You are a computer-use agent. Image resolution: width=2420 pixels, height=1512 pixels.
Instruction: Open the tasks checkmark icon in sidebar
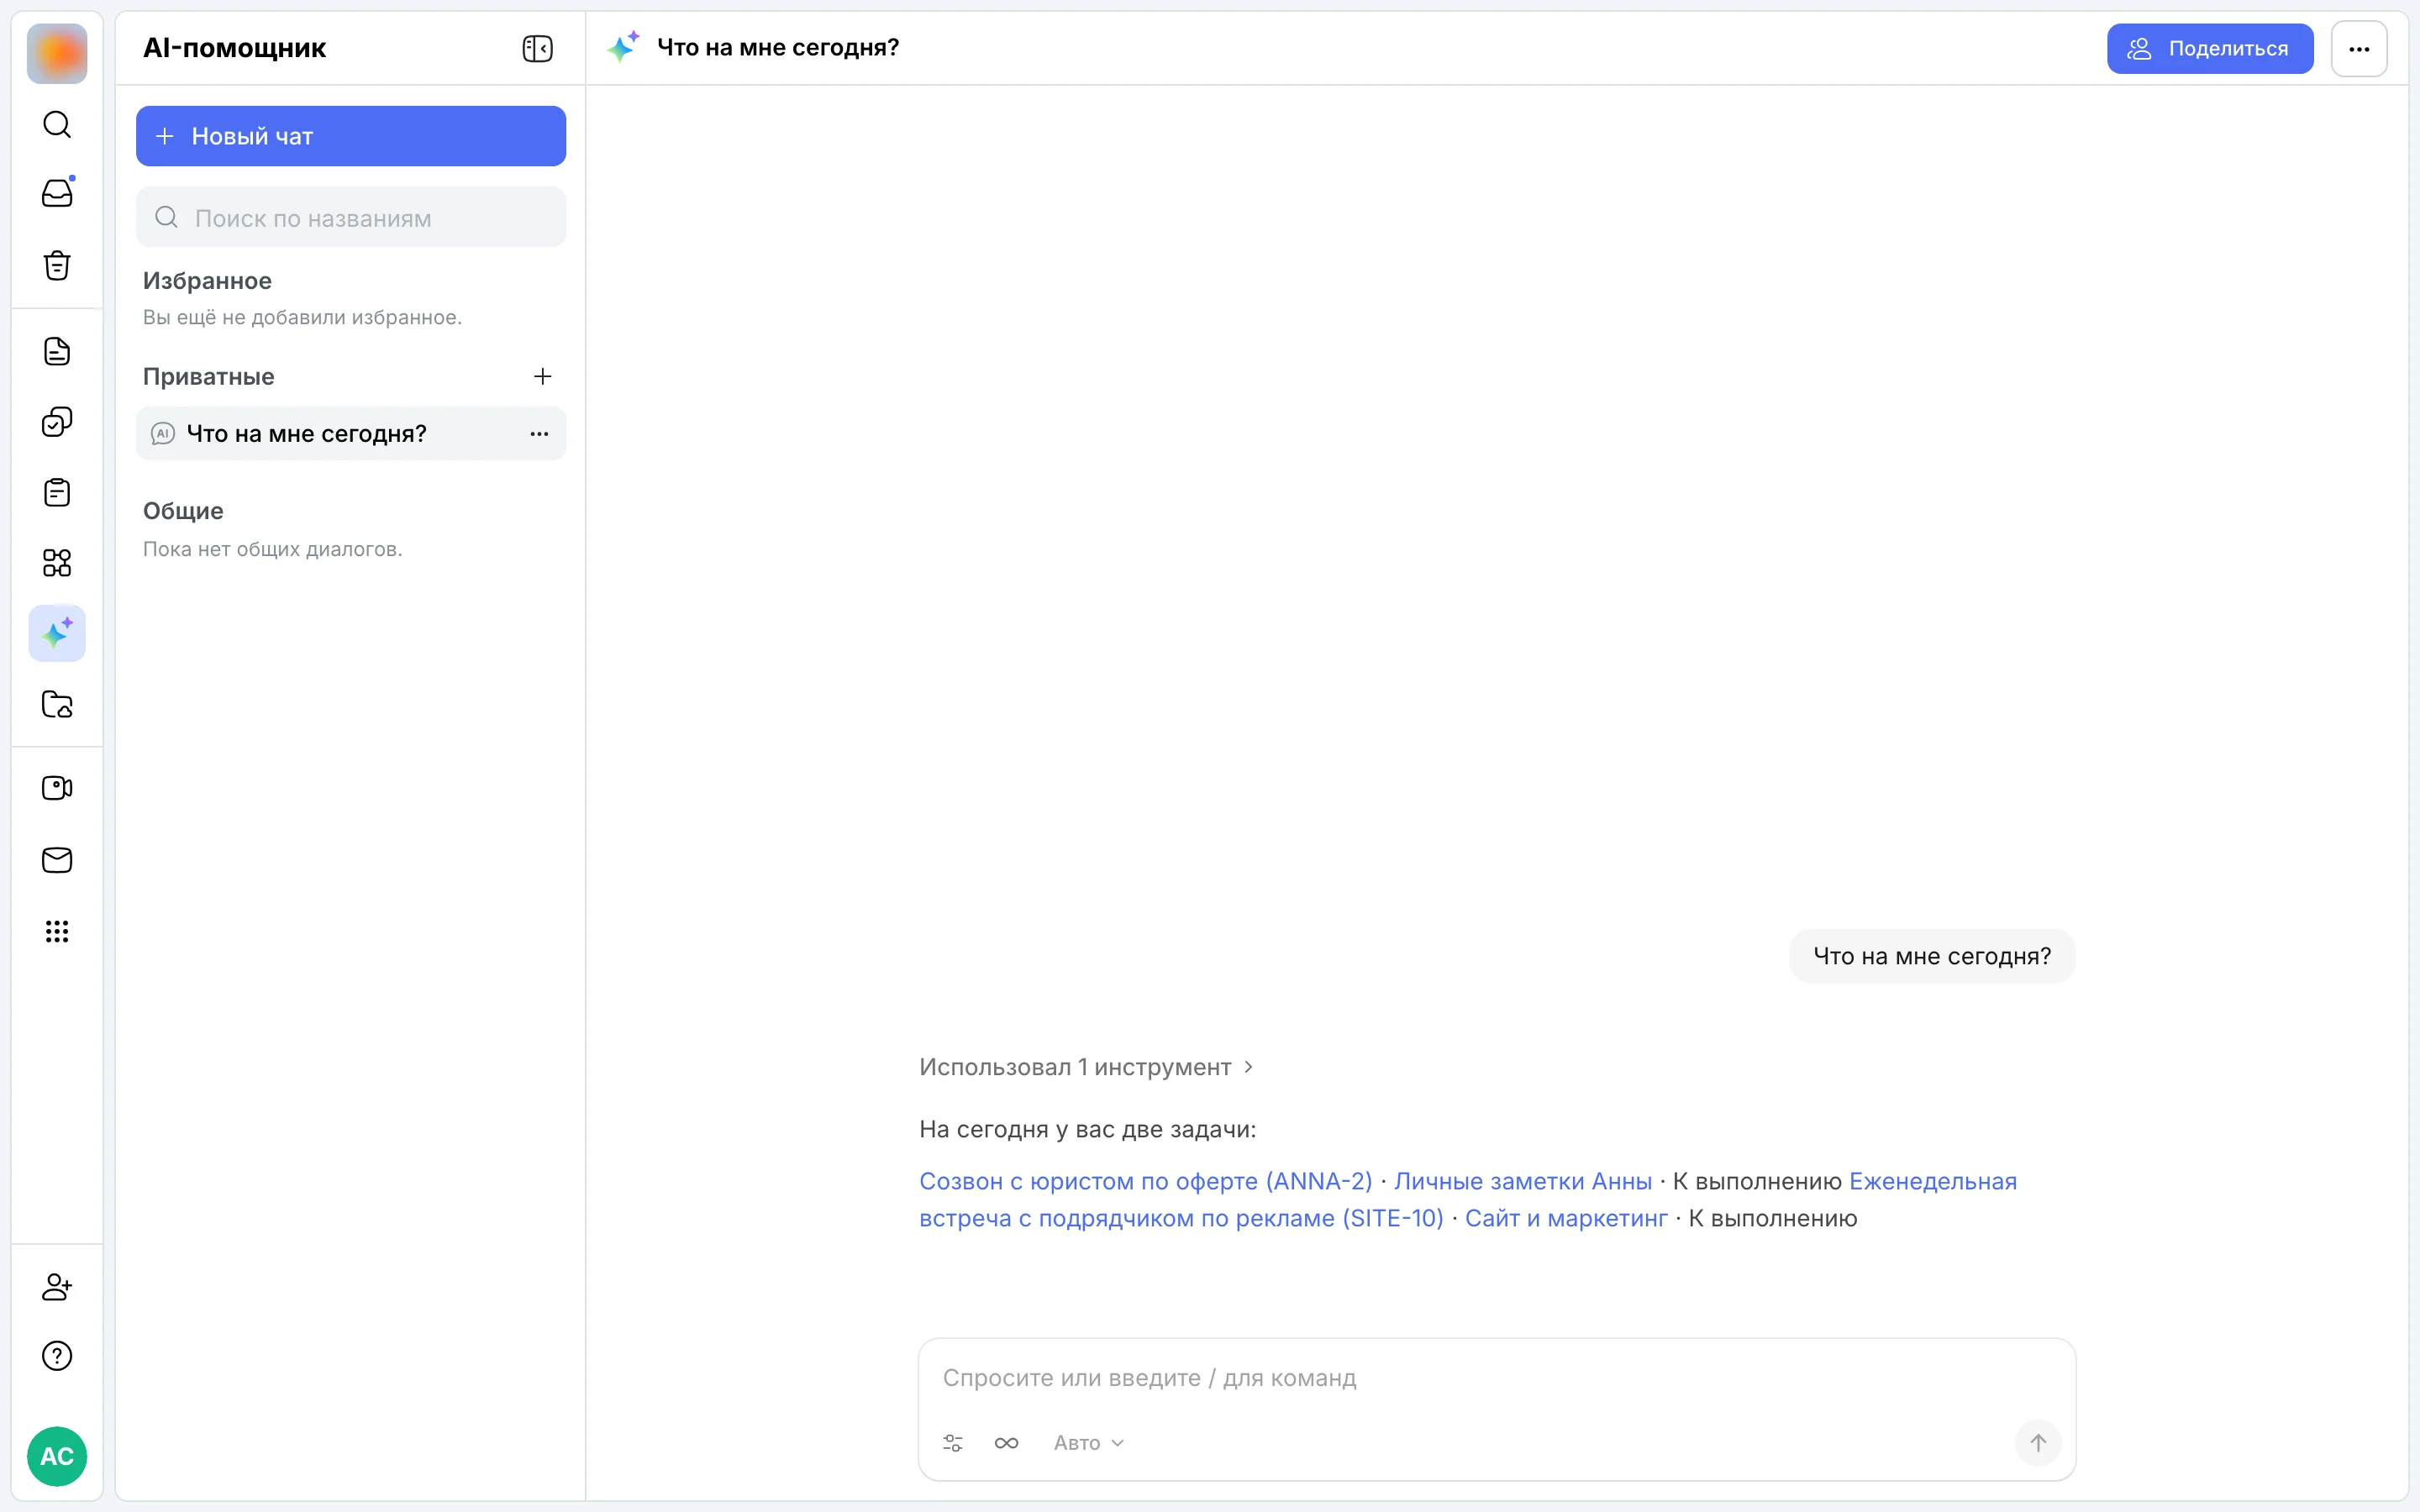coord(57,422)
